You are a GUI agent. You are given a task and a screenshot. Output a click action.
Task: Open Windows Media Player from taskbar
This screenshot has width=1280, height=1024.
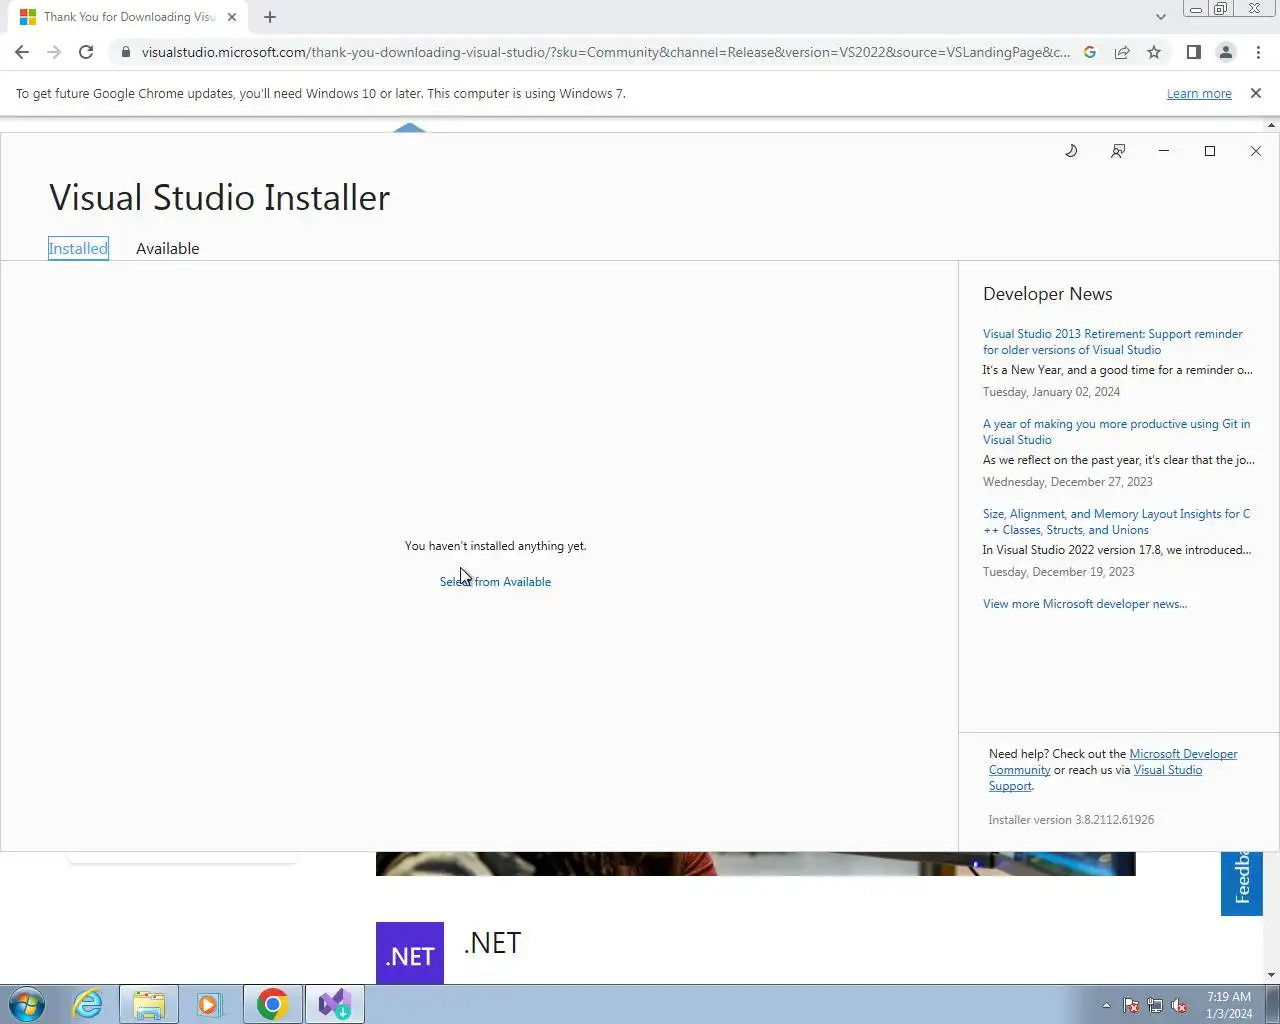209,1004
